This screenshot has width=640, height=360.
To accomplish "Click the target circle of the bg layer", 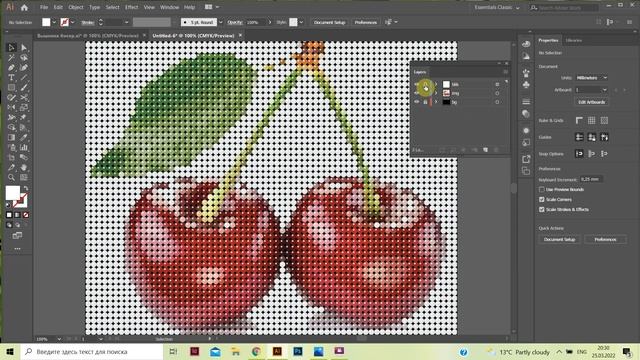I will tap(497, 102).
